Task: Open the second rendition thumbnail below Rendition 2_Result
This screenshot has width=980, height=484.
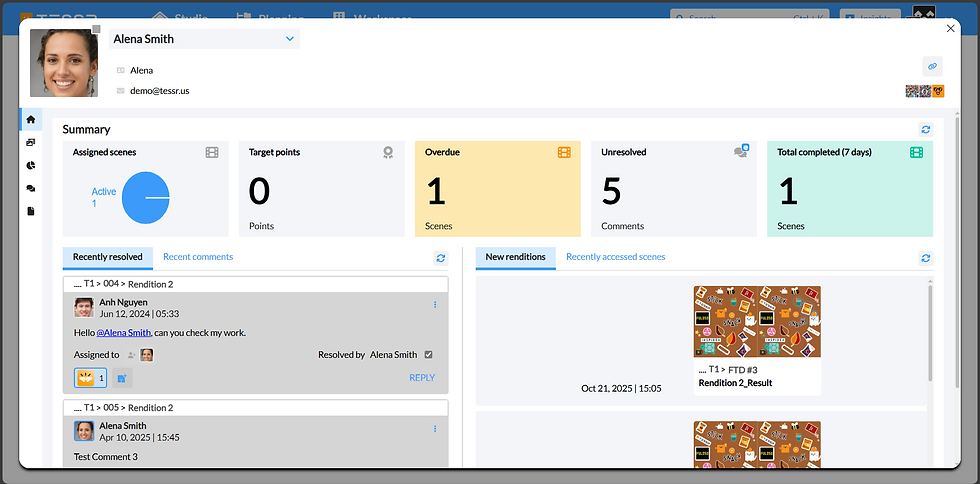Action: (x=758, y=444)
